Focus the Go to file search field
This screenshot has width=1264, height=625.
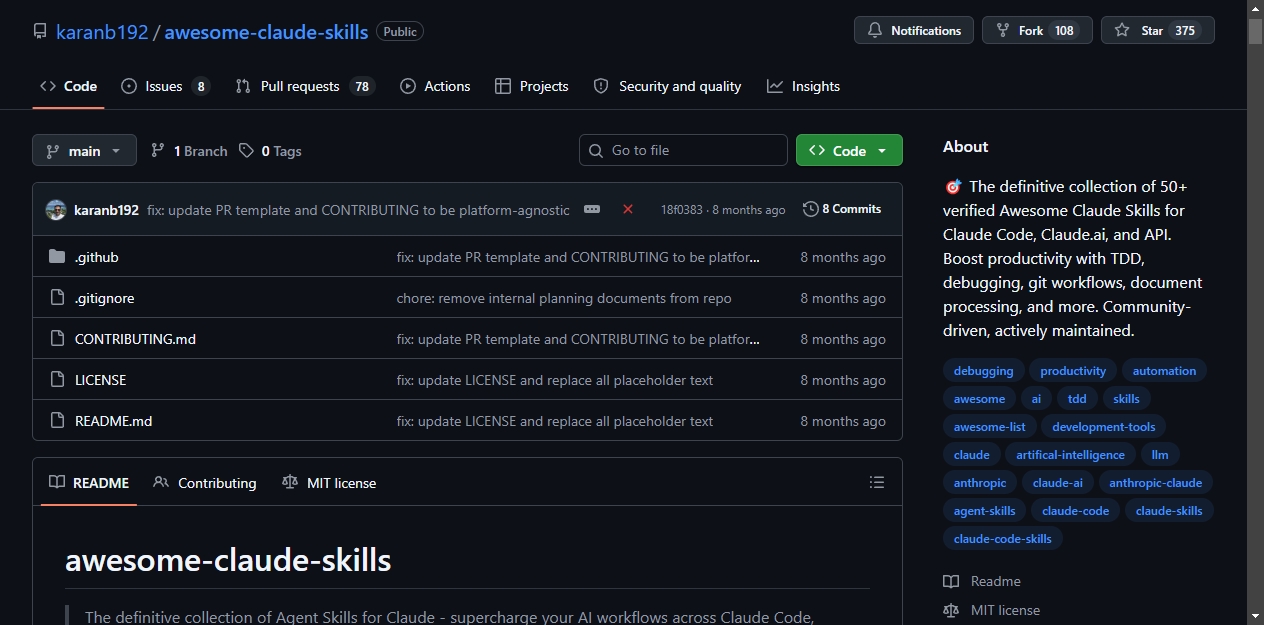point(683,150)
